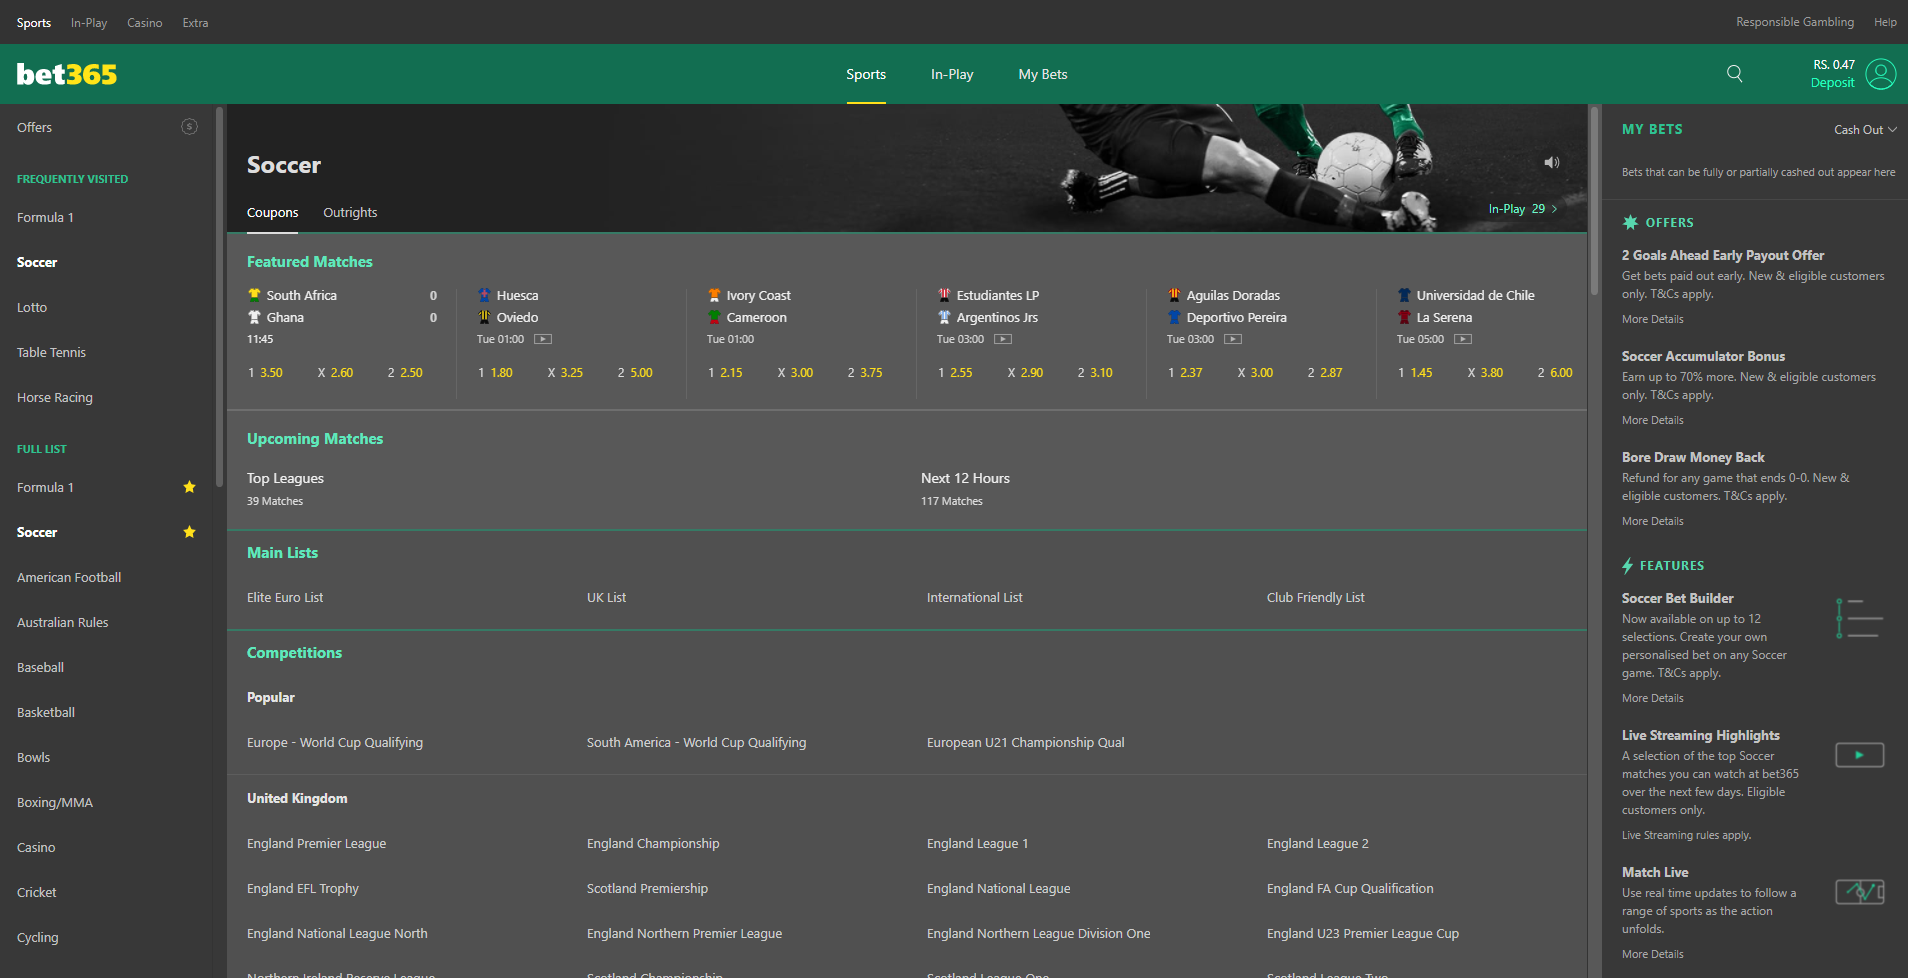This screenshot has height=978, width=1908.
Task: Click the Live Streaming Highlights play icon
Action: click(1860, 755)
